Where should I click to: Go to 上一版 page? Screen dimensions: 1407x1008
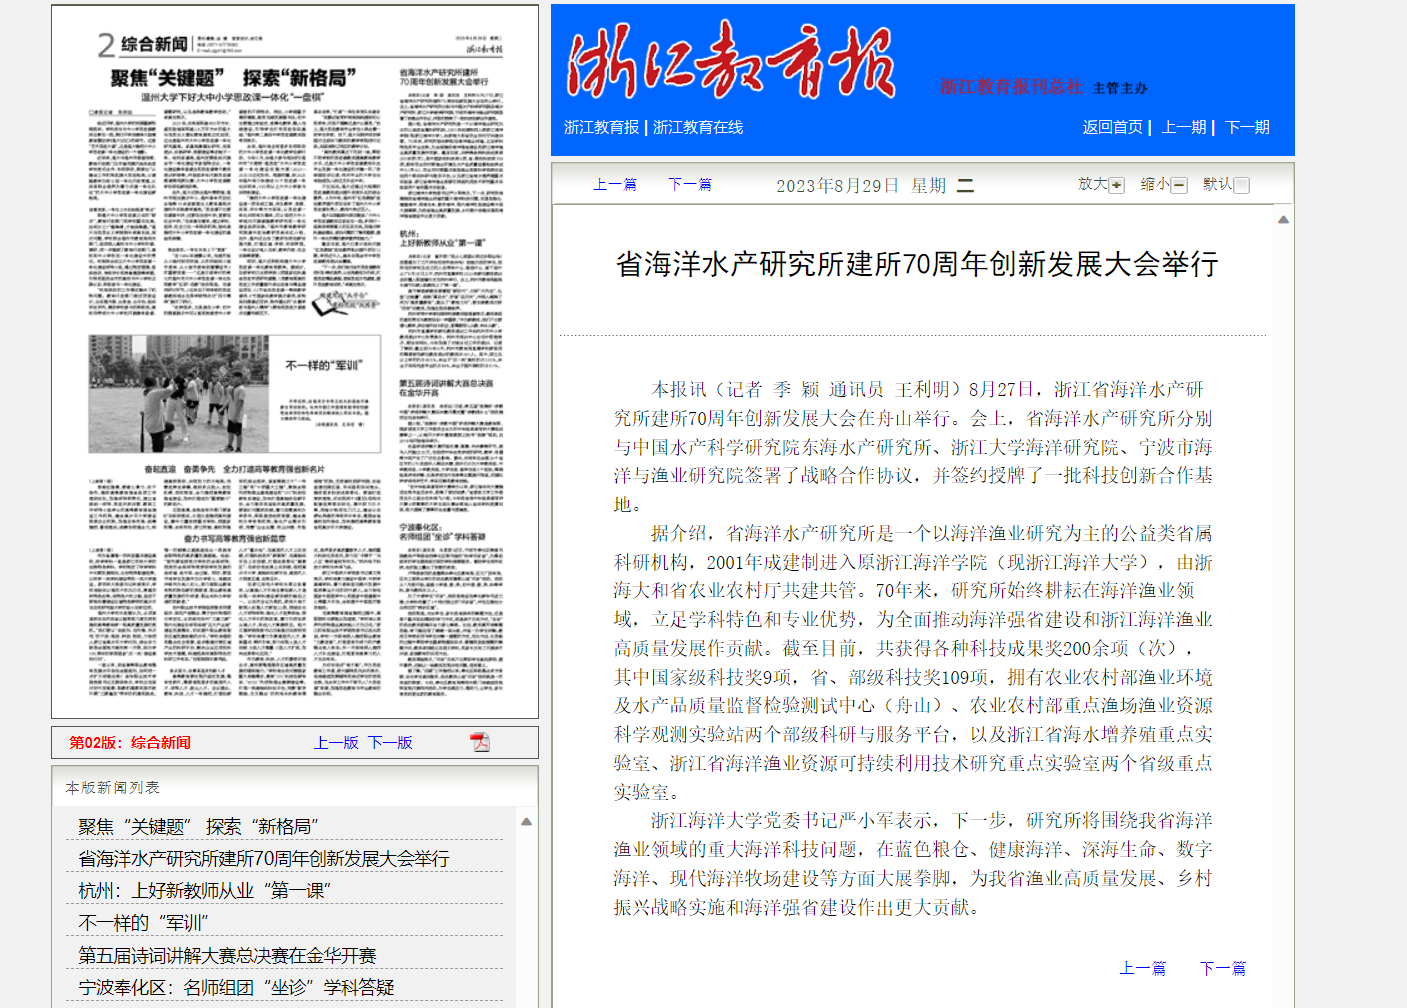coord(336,742)
